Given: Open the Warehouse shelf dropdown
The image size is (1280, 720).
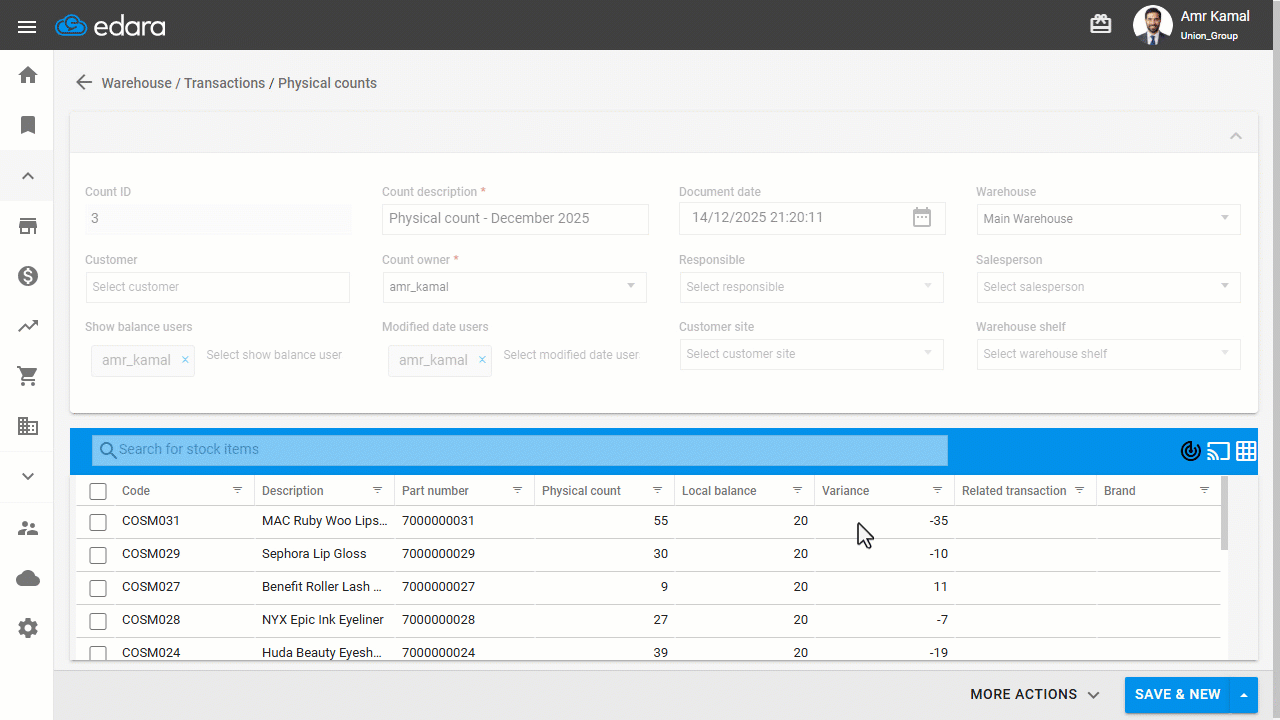Looking at the screenshot, I should pyautogui.click(x=1109, y=354).
